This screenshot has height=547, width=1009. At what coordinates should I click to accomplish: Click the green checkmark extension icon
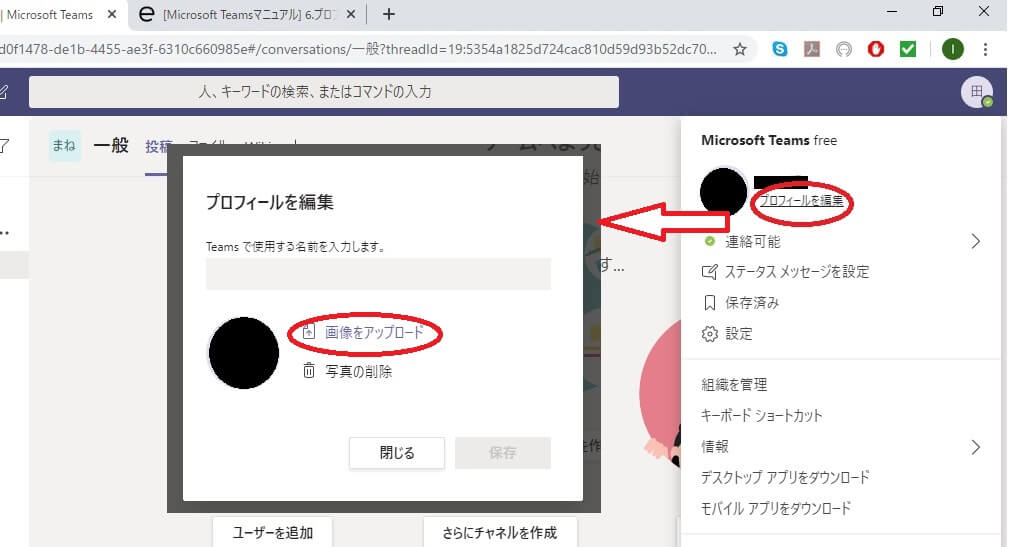(908, 48)
